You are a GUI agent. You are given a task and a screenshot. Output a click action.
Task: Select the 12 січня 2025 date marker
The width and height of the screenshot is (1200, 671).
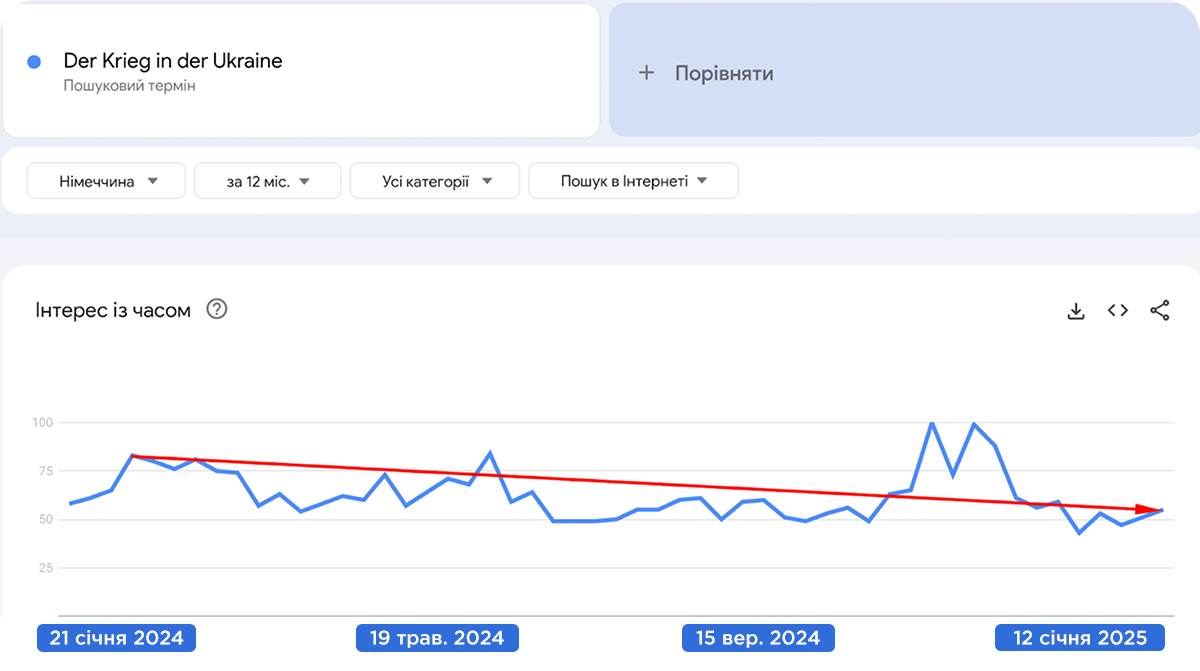click(x=1079, y=638)
